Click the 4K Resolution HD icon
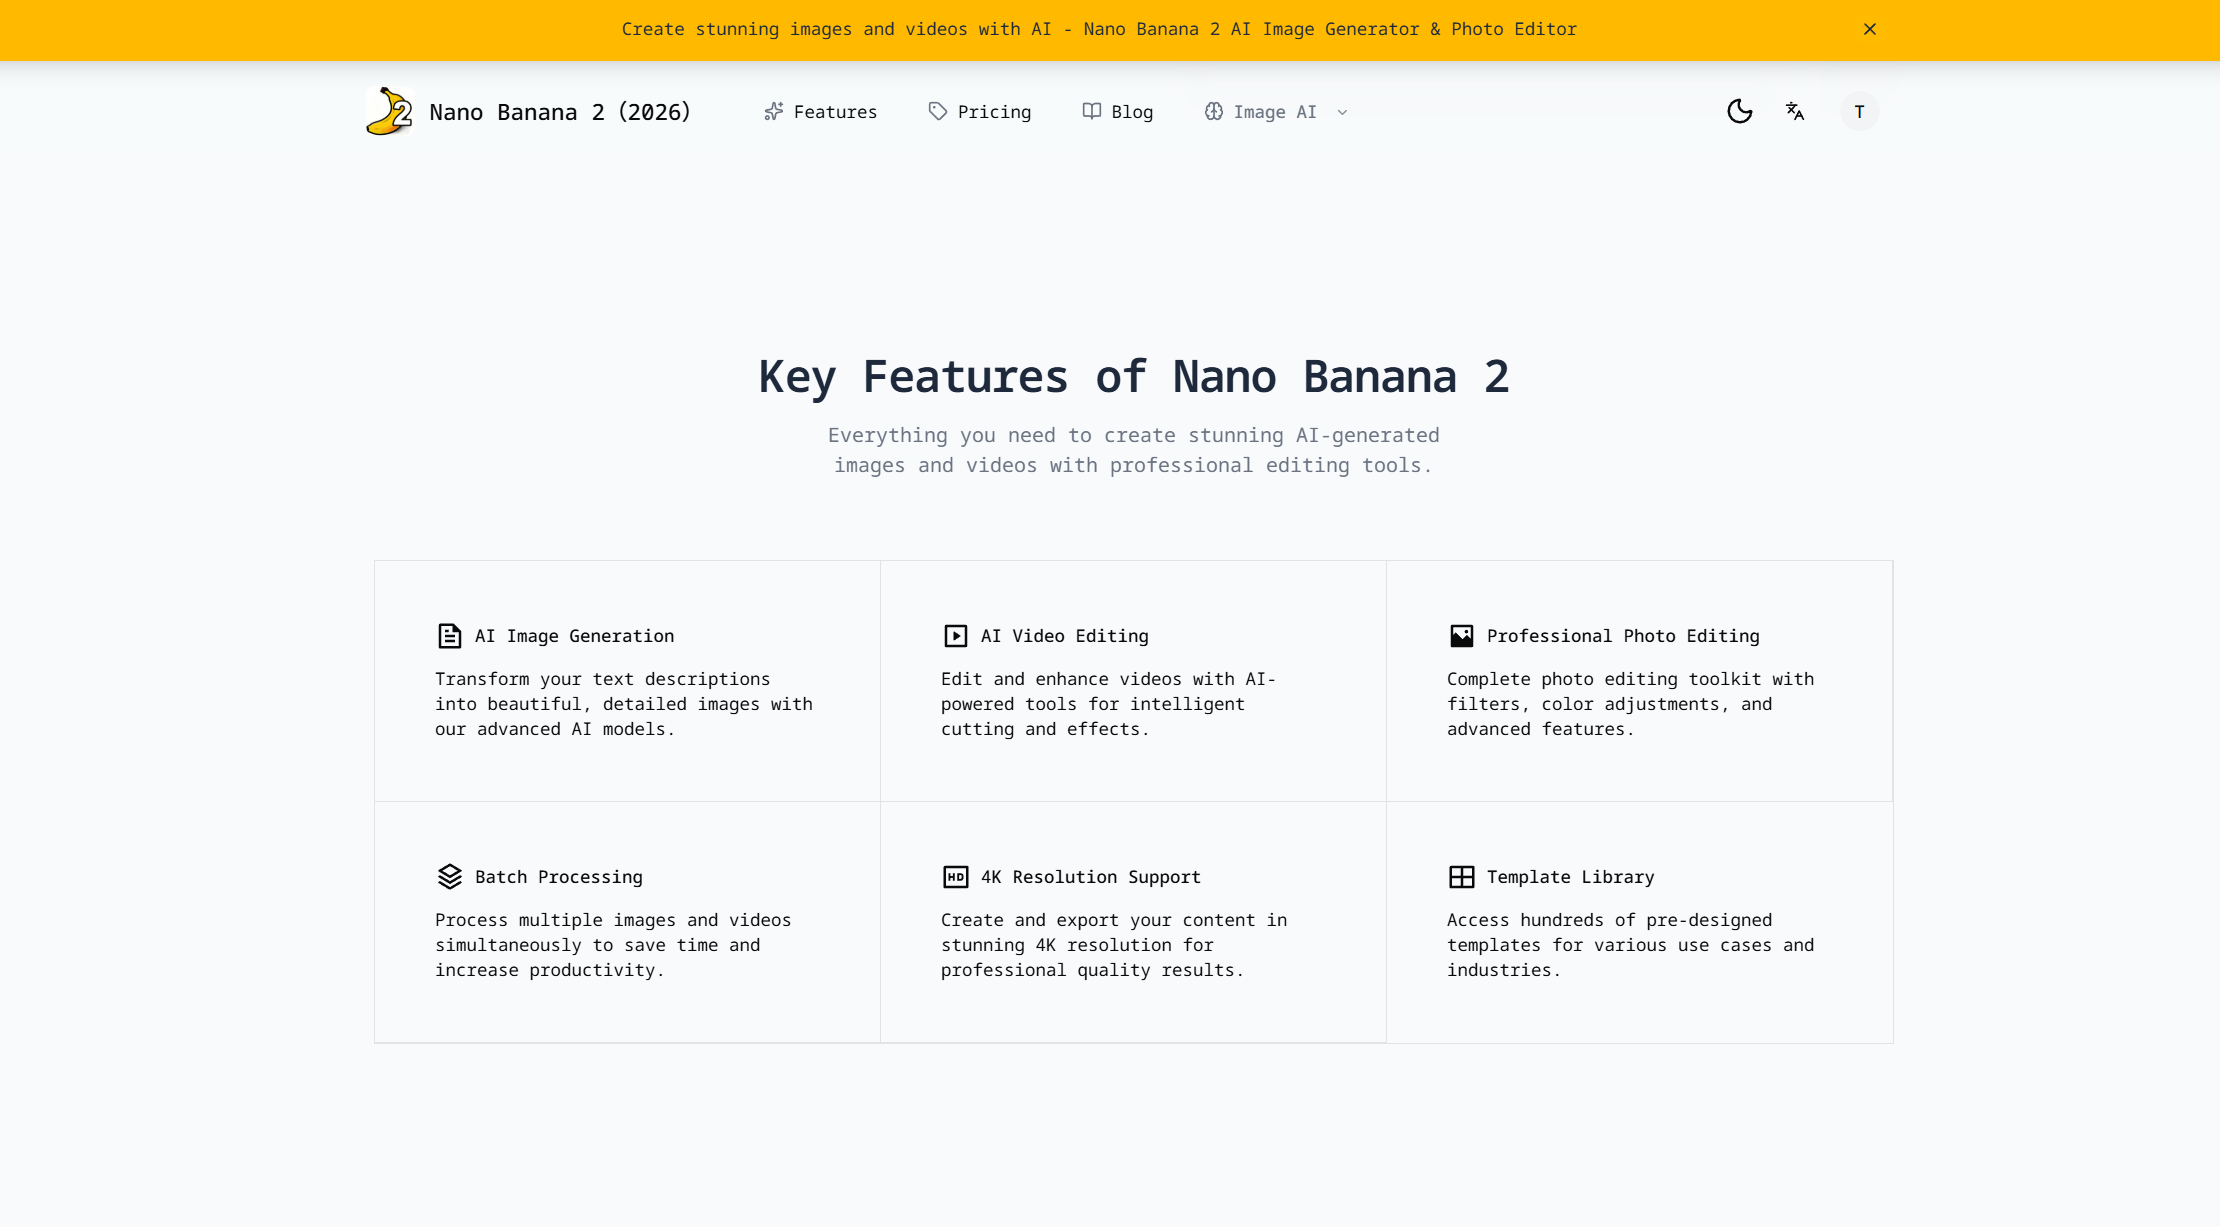Image resolution: width=2220 pixels, height=1227 pixels. [955, 877]
